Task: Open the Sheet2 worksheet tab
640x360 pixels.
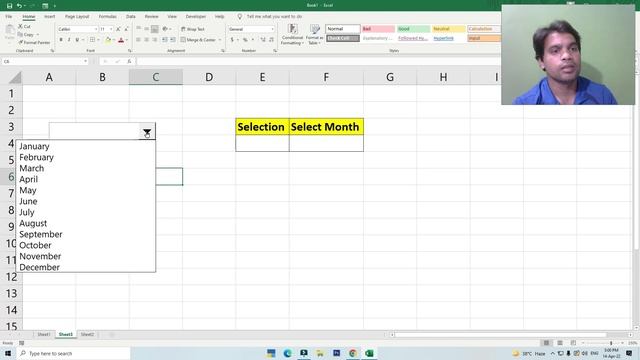Action: [87, 334]
